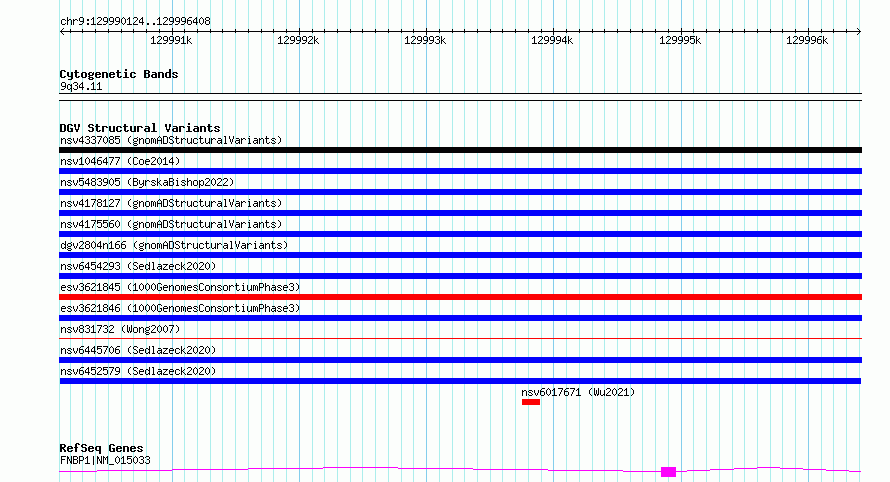Screen dimensions: 890x482
Task: Open nsv4178127 gnomADStructuralVariants label
Action: [171, 203]
